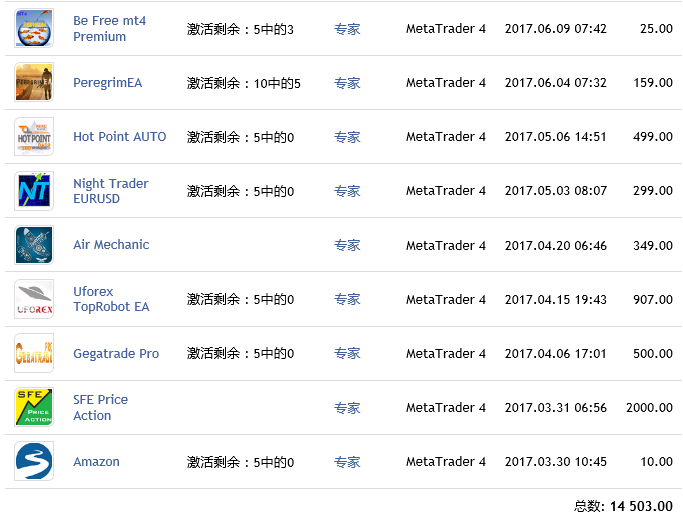Open the Amazon product name link

pyautogui.click(x=96, y=462)
